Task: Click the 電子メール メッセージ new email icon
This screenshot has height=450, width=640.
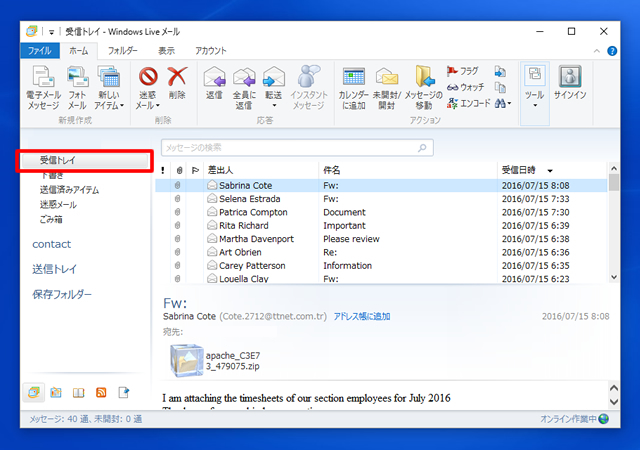Action: tap(42, 77)
